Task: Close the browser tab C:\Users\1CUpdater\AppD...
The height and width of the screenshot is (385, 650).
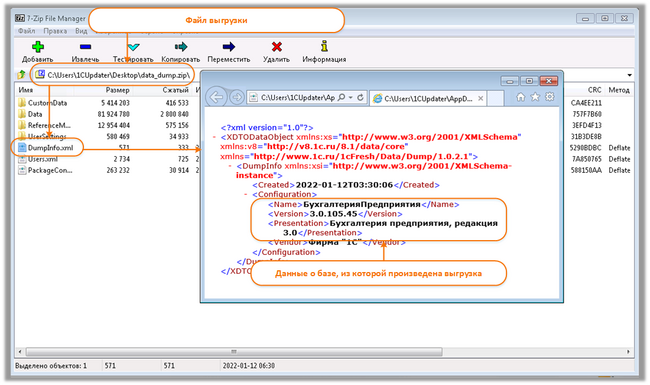Action: [480, 98]
